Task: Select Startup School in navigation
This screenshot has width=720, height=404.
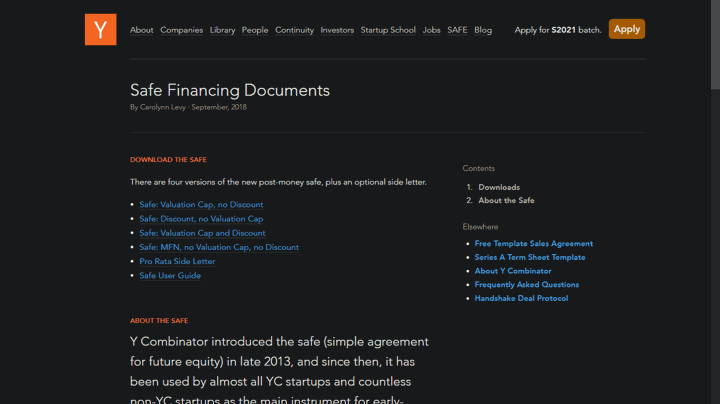Action: [388, 30]
